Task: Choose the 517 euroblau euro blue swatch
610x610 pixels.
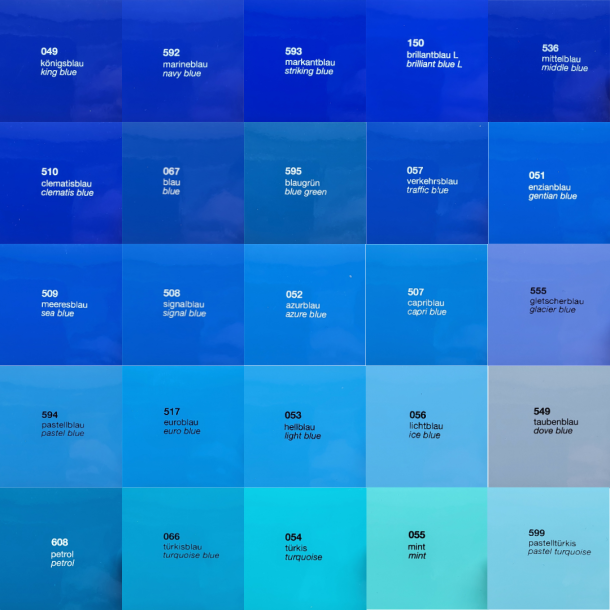Action: tap(183, 427)
